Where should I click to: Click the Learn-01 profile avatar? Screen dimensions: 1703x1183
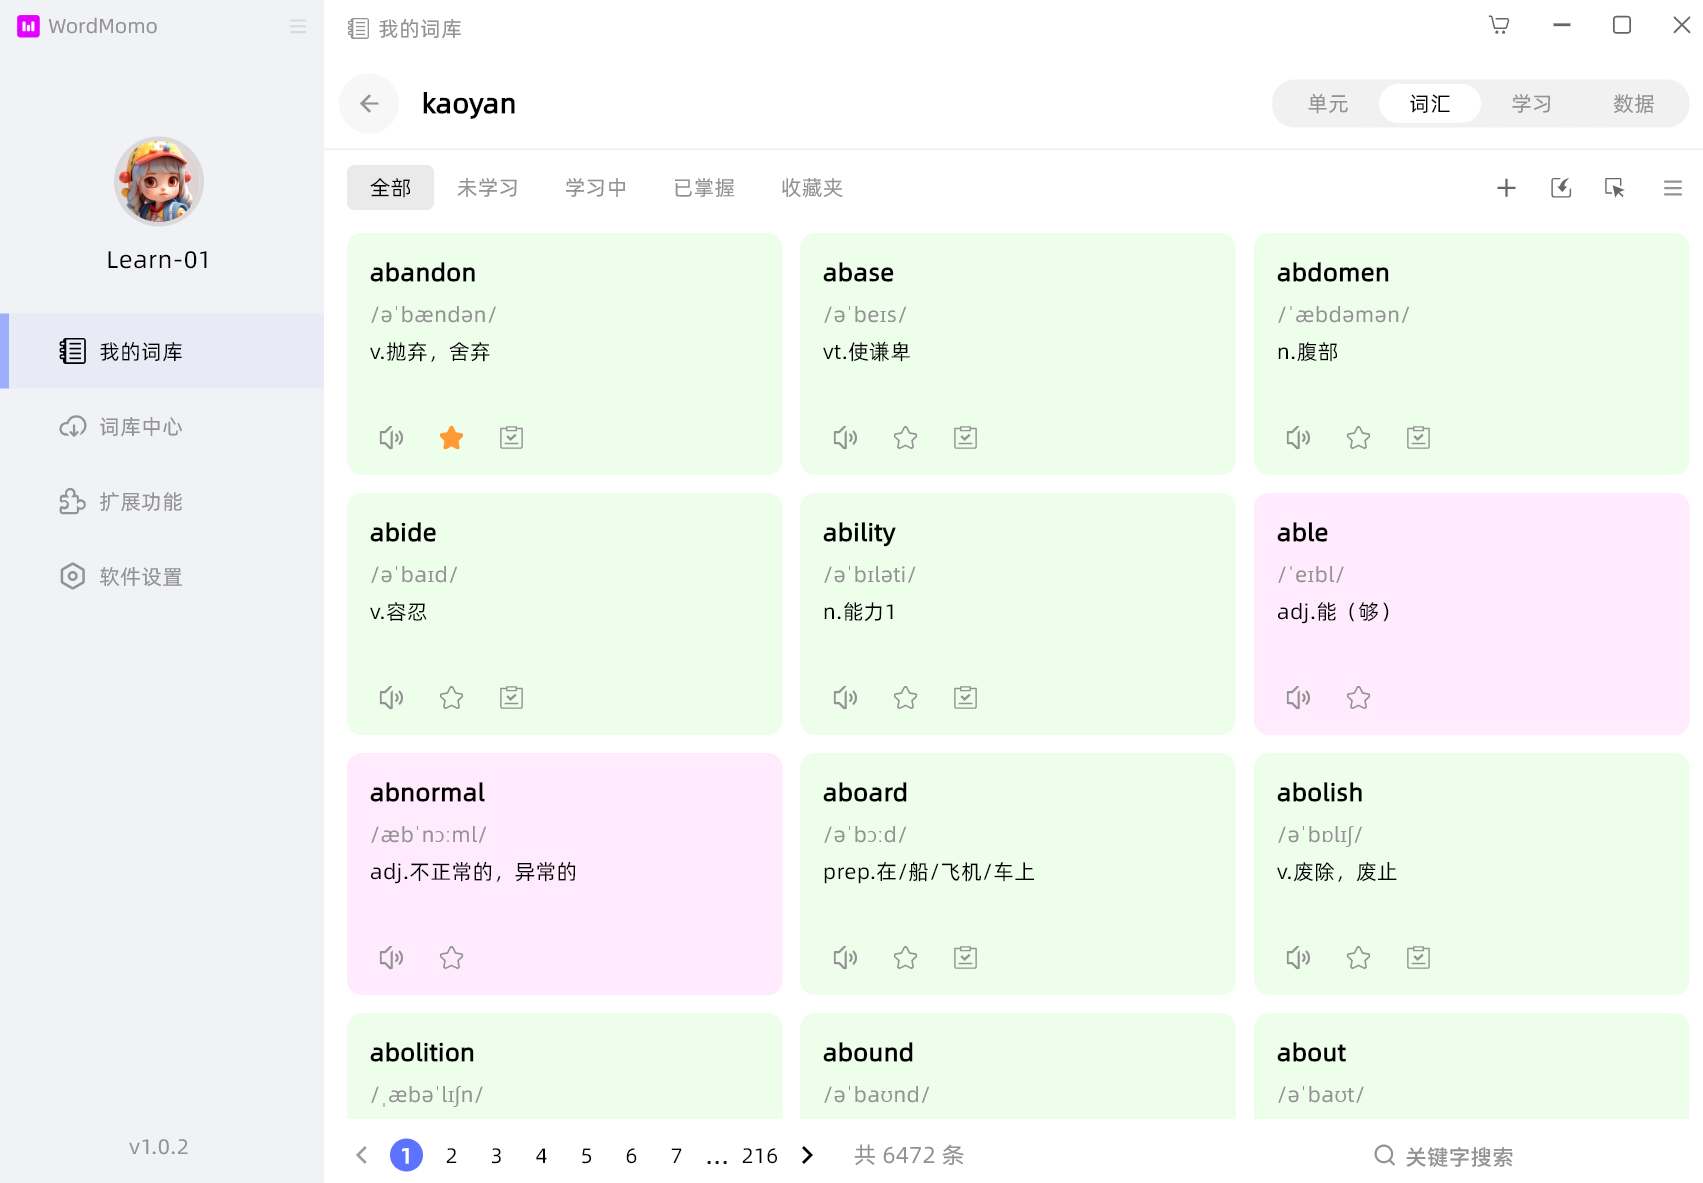(x=159, y=182)
